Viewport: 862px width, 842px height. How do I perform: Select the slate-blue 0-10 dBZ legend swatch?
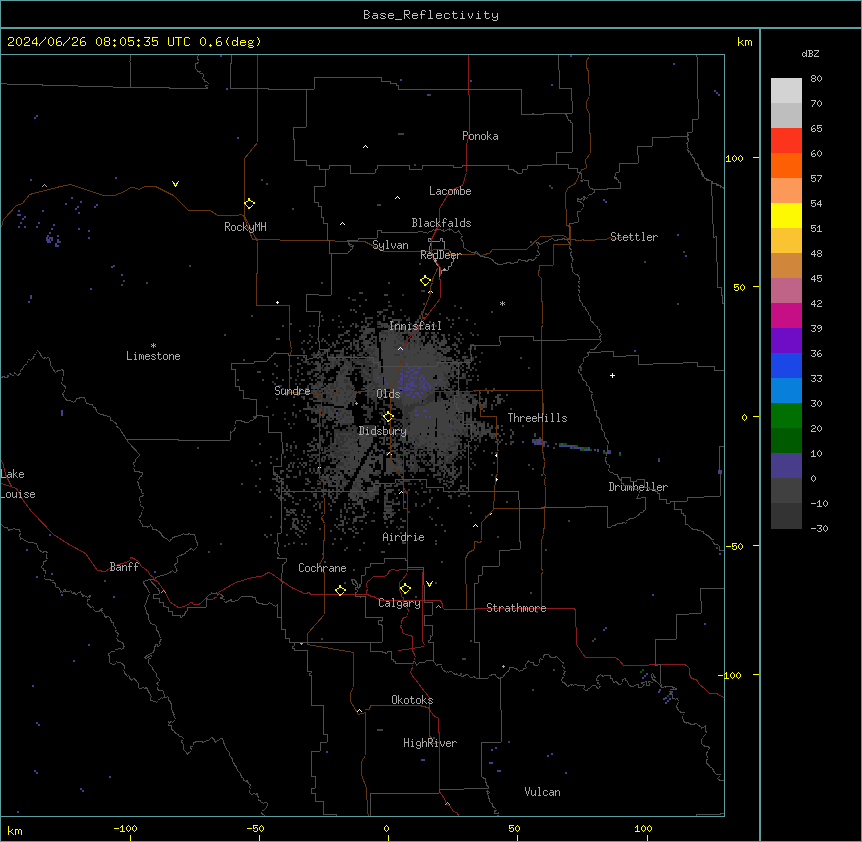[x=786, y=466]
